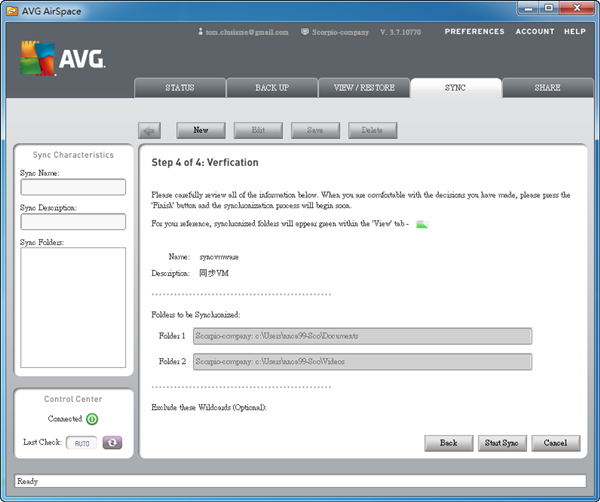Click the Sync Name input field
The width and height of the screenshot is (600, 502).
coord(73,187)
